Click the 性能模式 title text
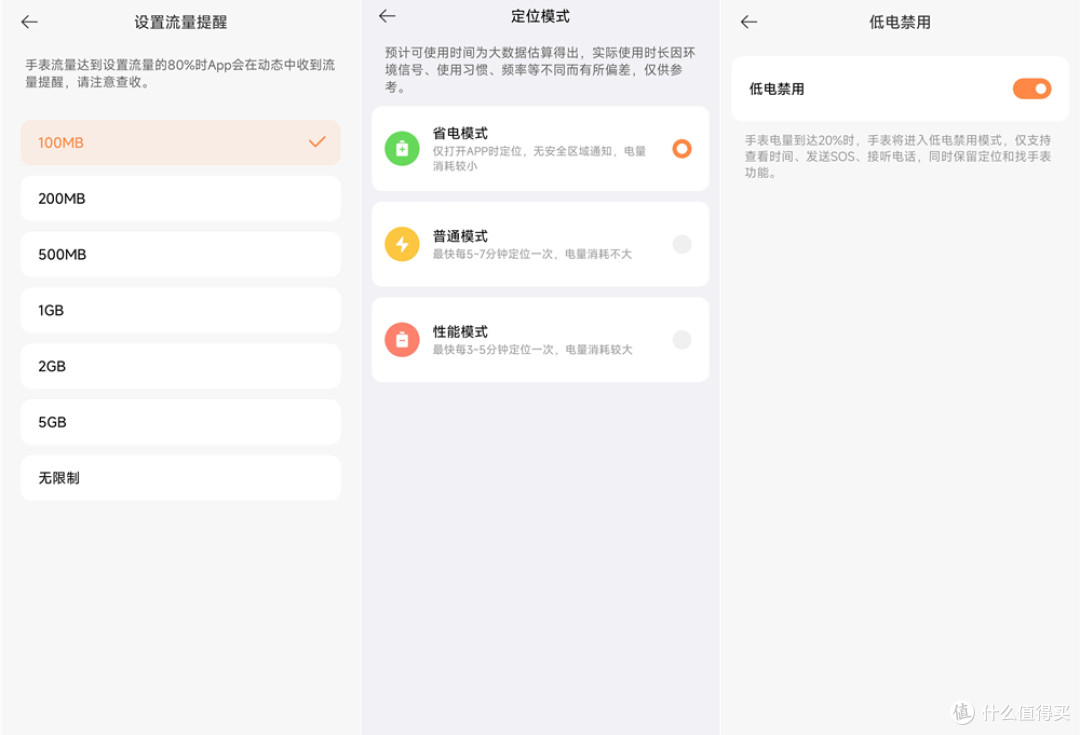The width and height of the screenshot is (1080, 735). pyautogui.click(x=460, y=331)
